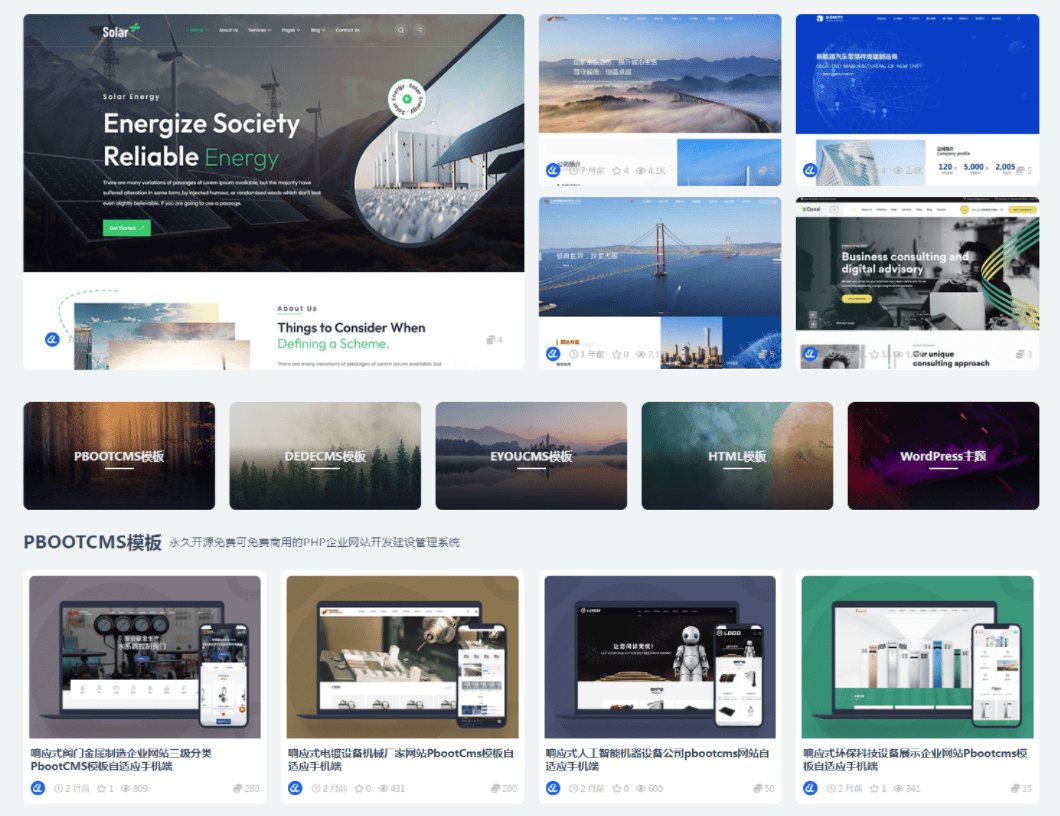Open 响应式电缆设备机械厂家 template title link
1060x816 pixels.
pyautogui.click(x=401, y=759)
